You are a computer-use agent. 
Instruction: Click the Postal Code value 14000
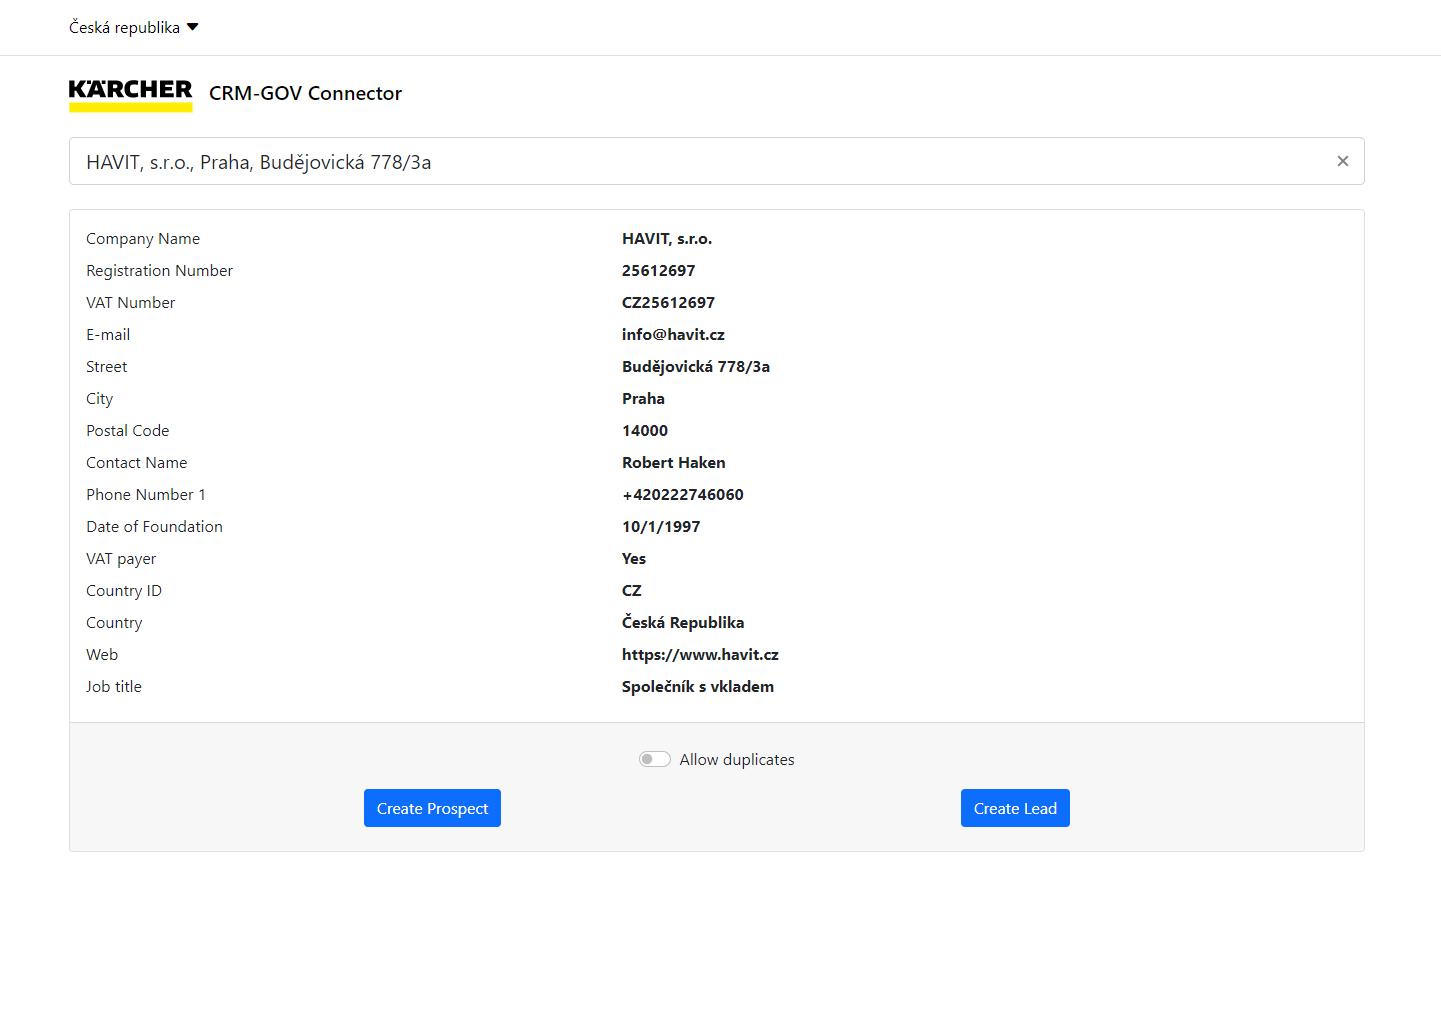[x=644, y=430]
